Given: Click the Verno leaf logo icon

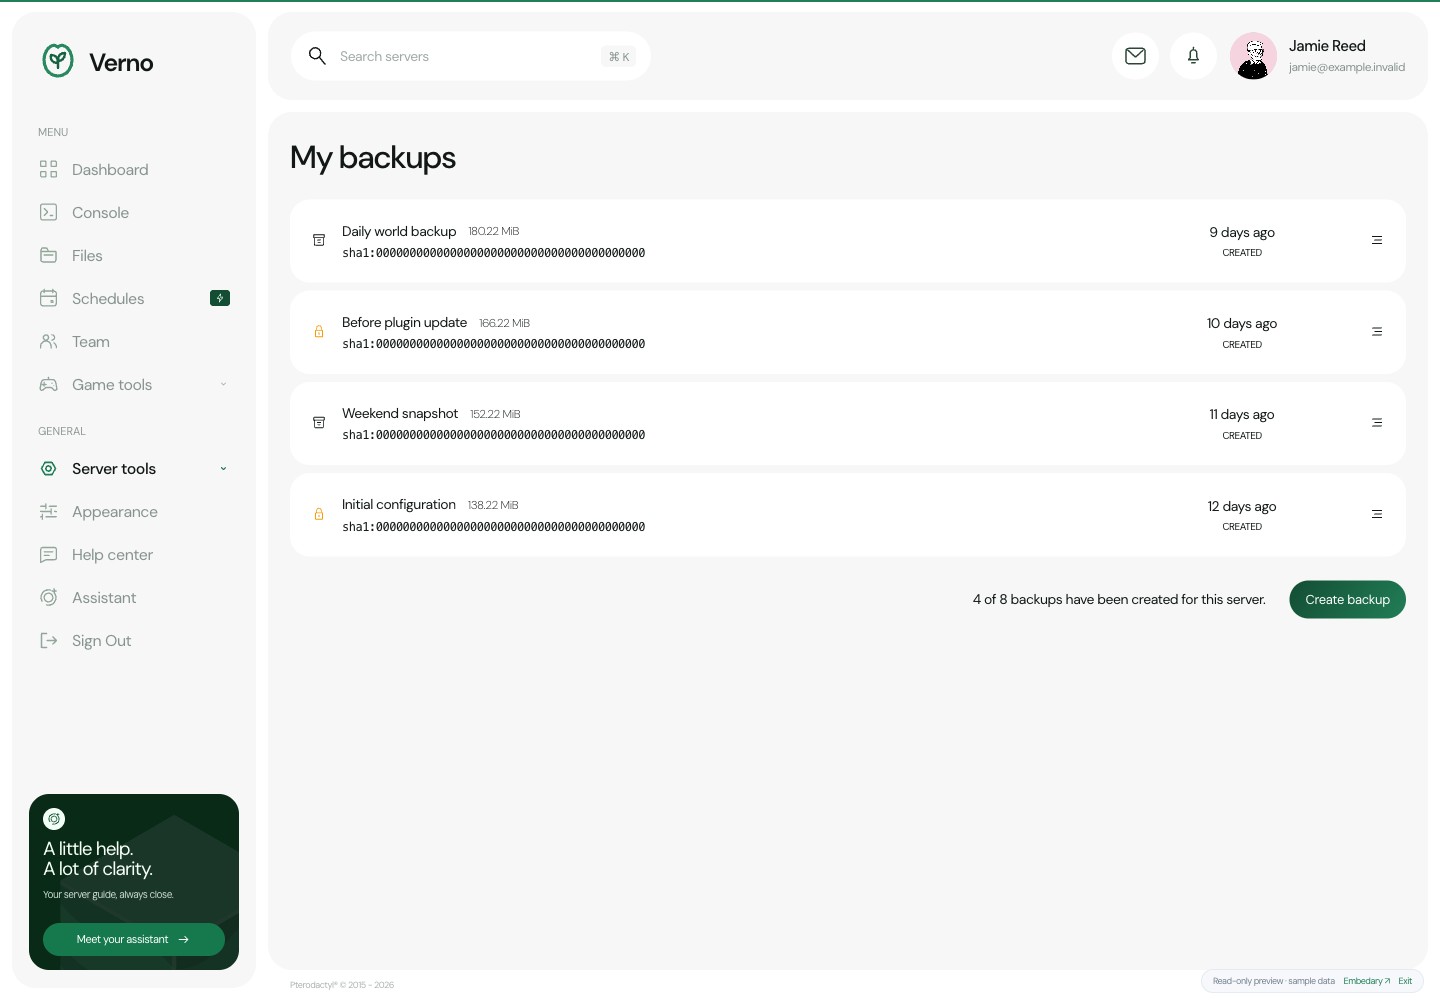Looking at the screenshot, I should point(58,61).
